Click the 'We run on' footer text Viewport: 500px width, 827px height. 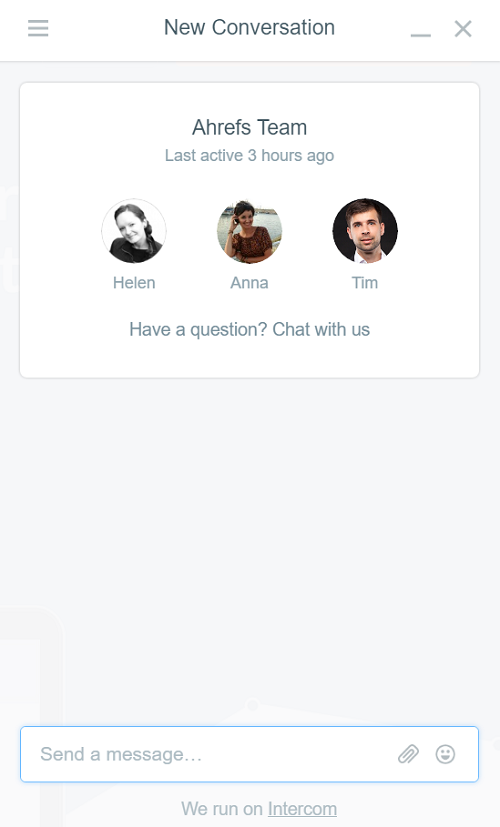coord(222,809)
